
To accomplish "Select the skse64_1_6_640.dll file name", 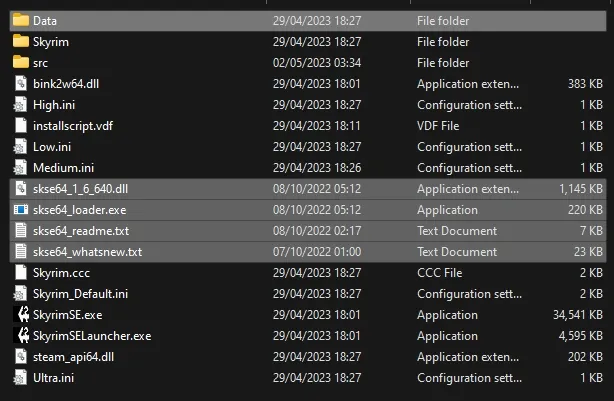I will (80, 188).
